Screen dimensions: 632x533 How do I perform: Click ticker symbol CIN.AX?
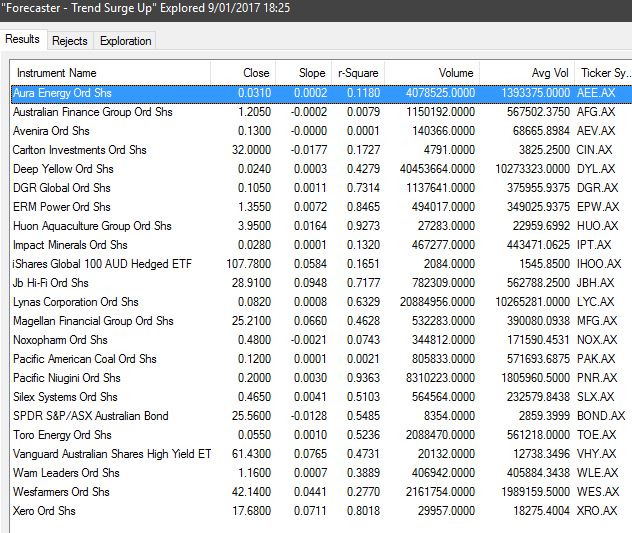[594, 150]
